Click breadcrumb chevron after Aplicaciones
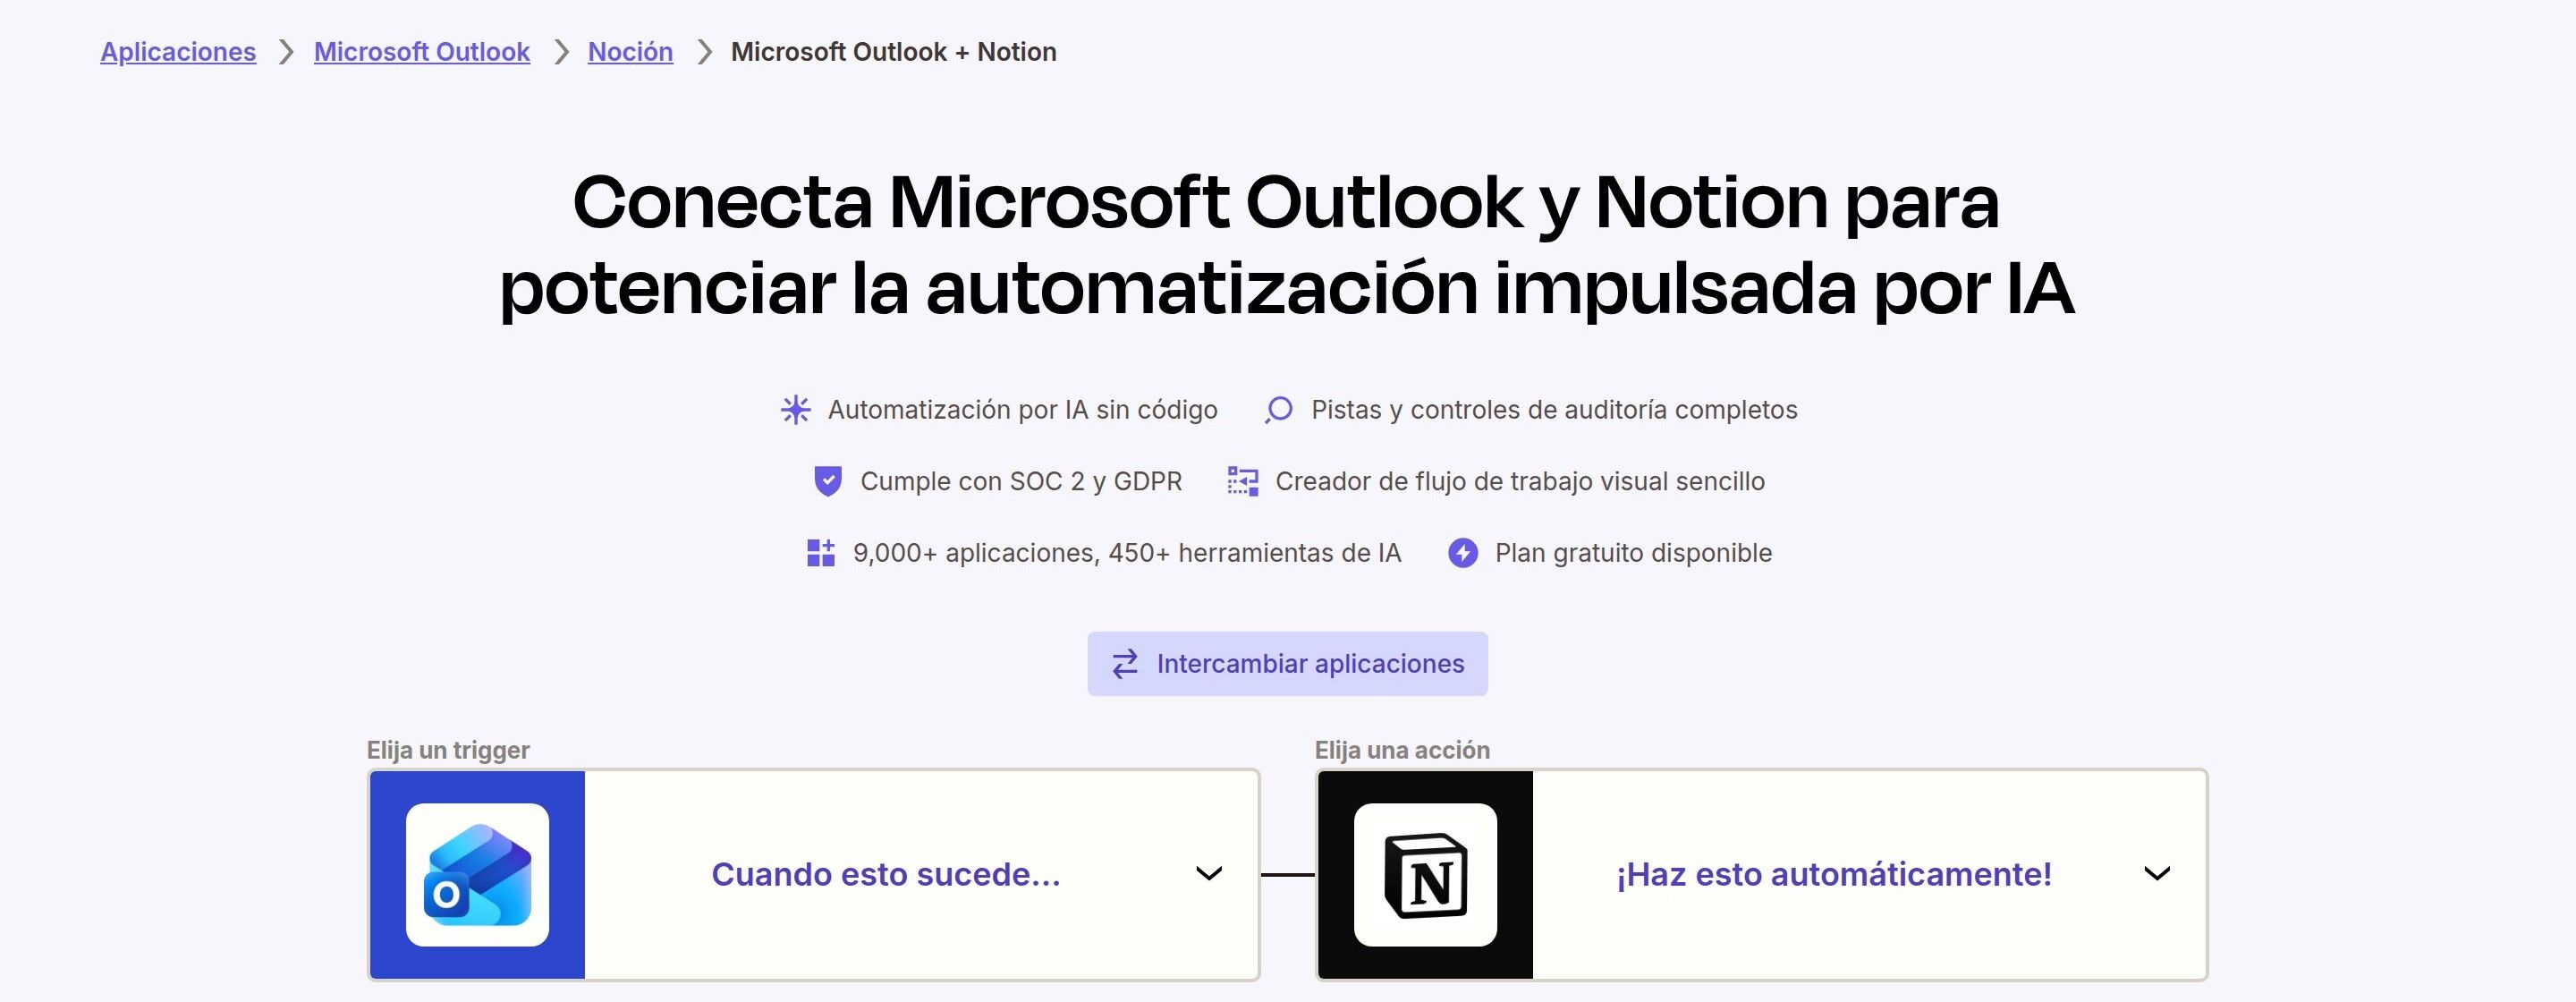The width and height of the screenshot is (2576, 1002). (286, 52)
